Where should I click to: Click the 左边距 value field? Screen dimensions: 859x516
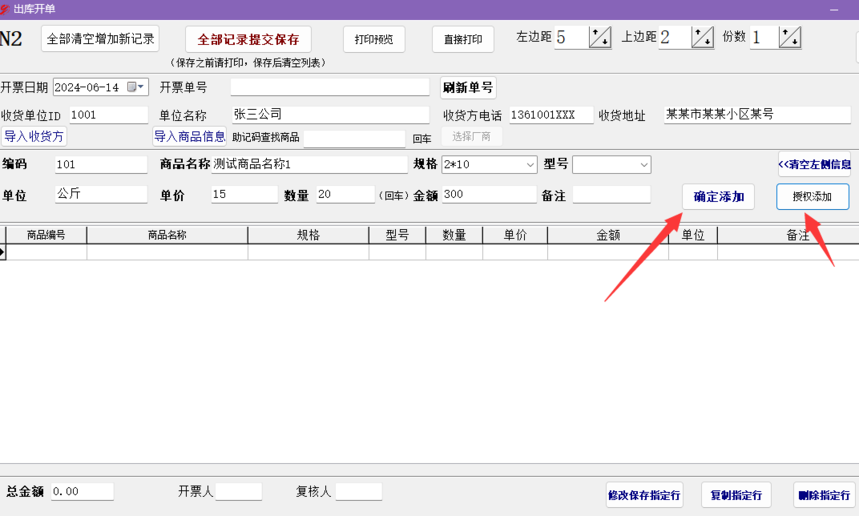(x=571, y=37)
